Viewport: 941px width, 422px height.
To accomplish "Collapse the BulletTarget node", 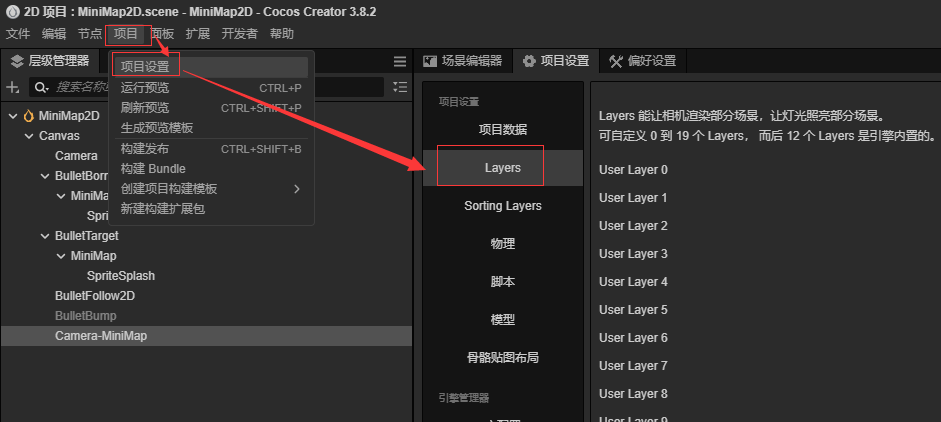I will click(45, 236).
